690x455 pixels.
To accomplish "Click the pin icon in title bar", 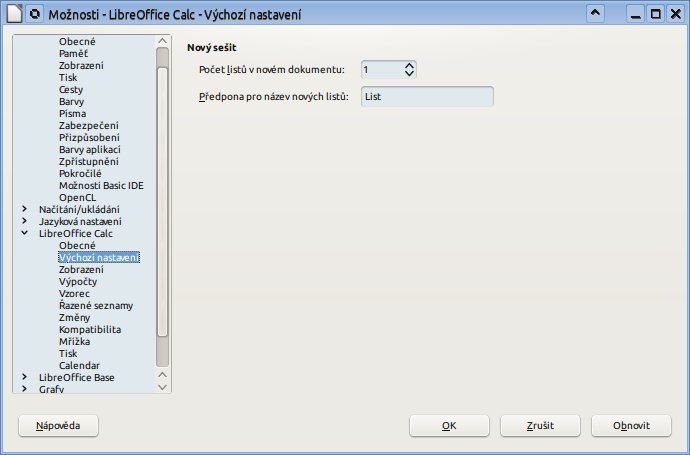I will (34, 14).
